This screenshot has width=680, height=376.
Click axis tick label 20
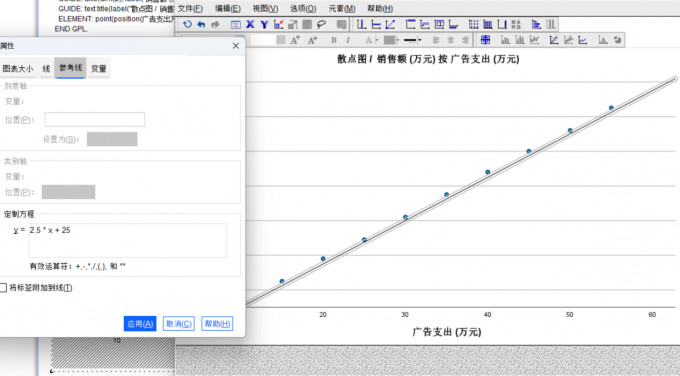pyautogui.click(x=323, y=314)
